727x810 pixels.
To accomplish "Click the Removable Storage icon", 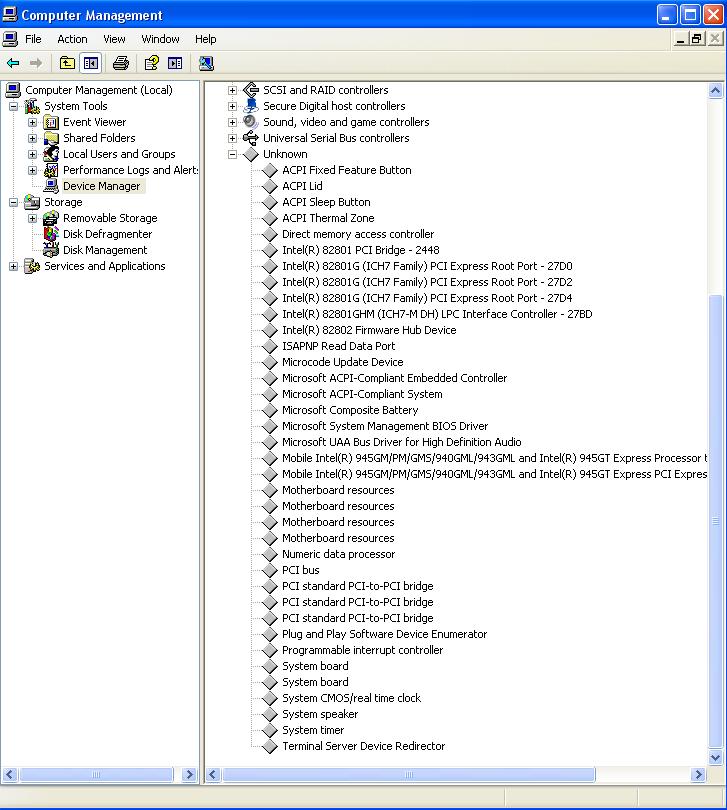I will tap(51, 218).
